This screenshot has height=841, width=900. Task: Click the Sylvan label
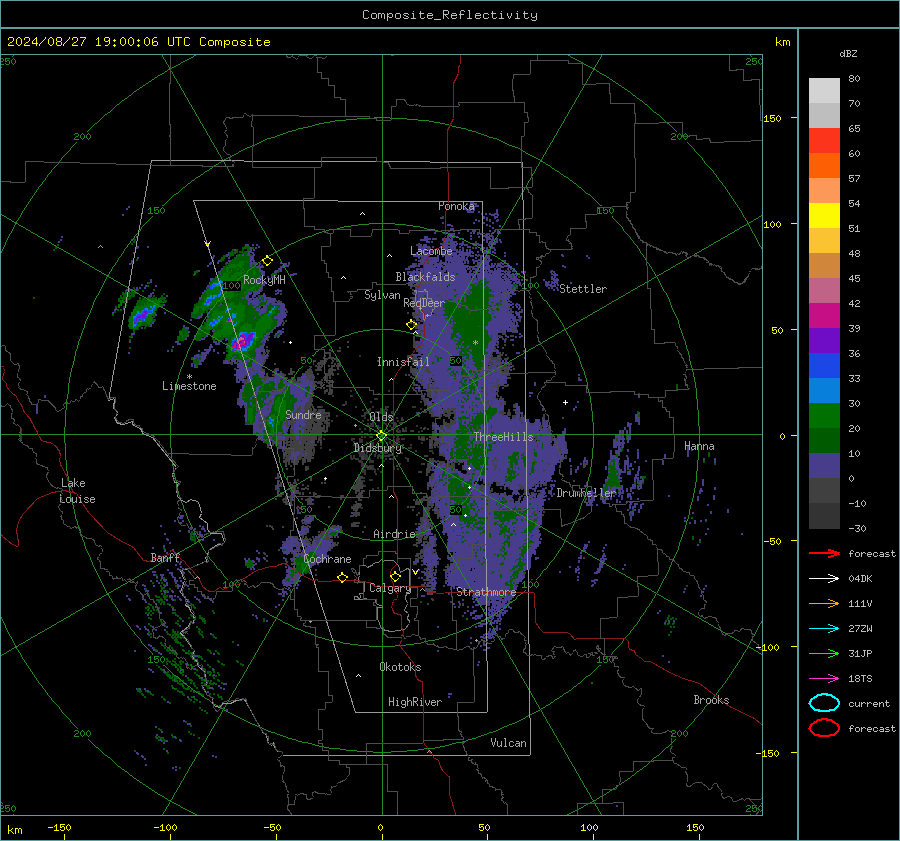coord(382,295)
